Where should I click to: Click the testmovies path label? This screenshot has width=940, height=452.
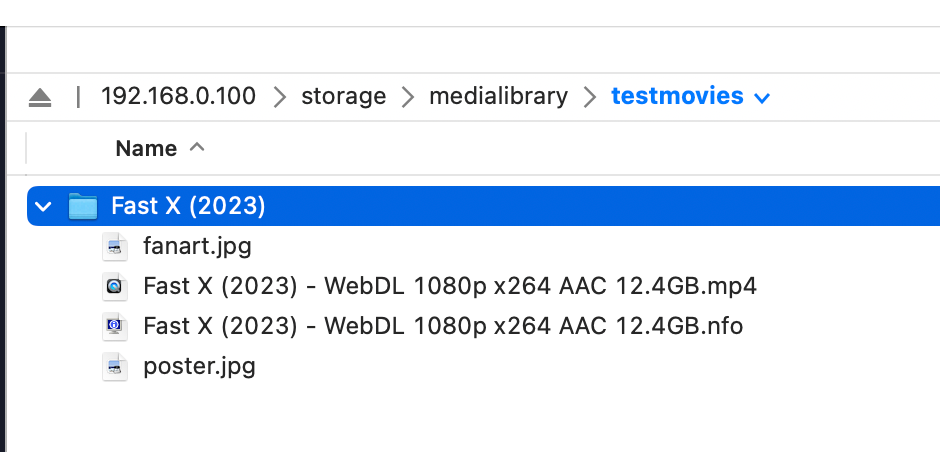pos(677,96)
